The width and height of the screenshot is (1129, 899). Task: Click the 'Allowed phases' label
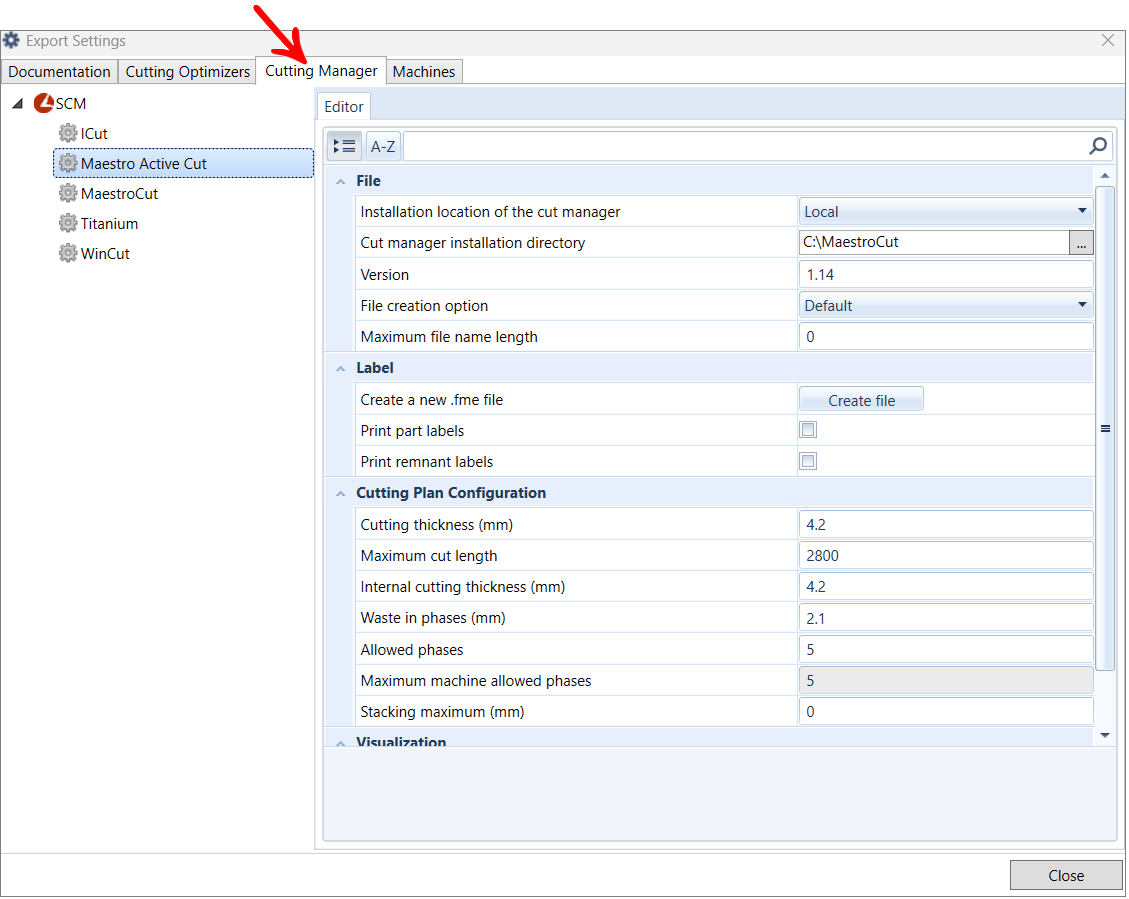coord(411,649)
